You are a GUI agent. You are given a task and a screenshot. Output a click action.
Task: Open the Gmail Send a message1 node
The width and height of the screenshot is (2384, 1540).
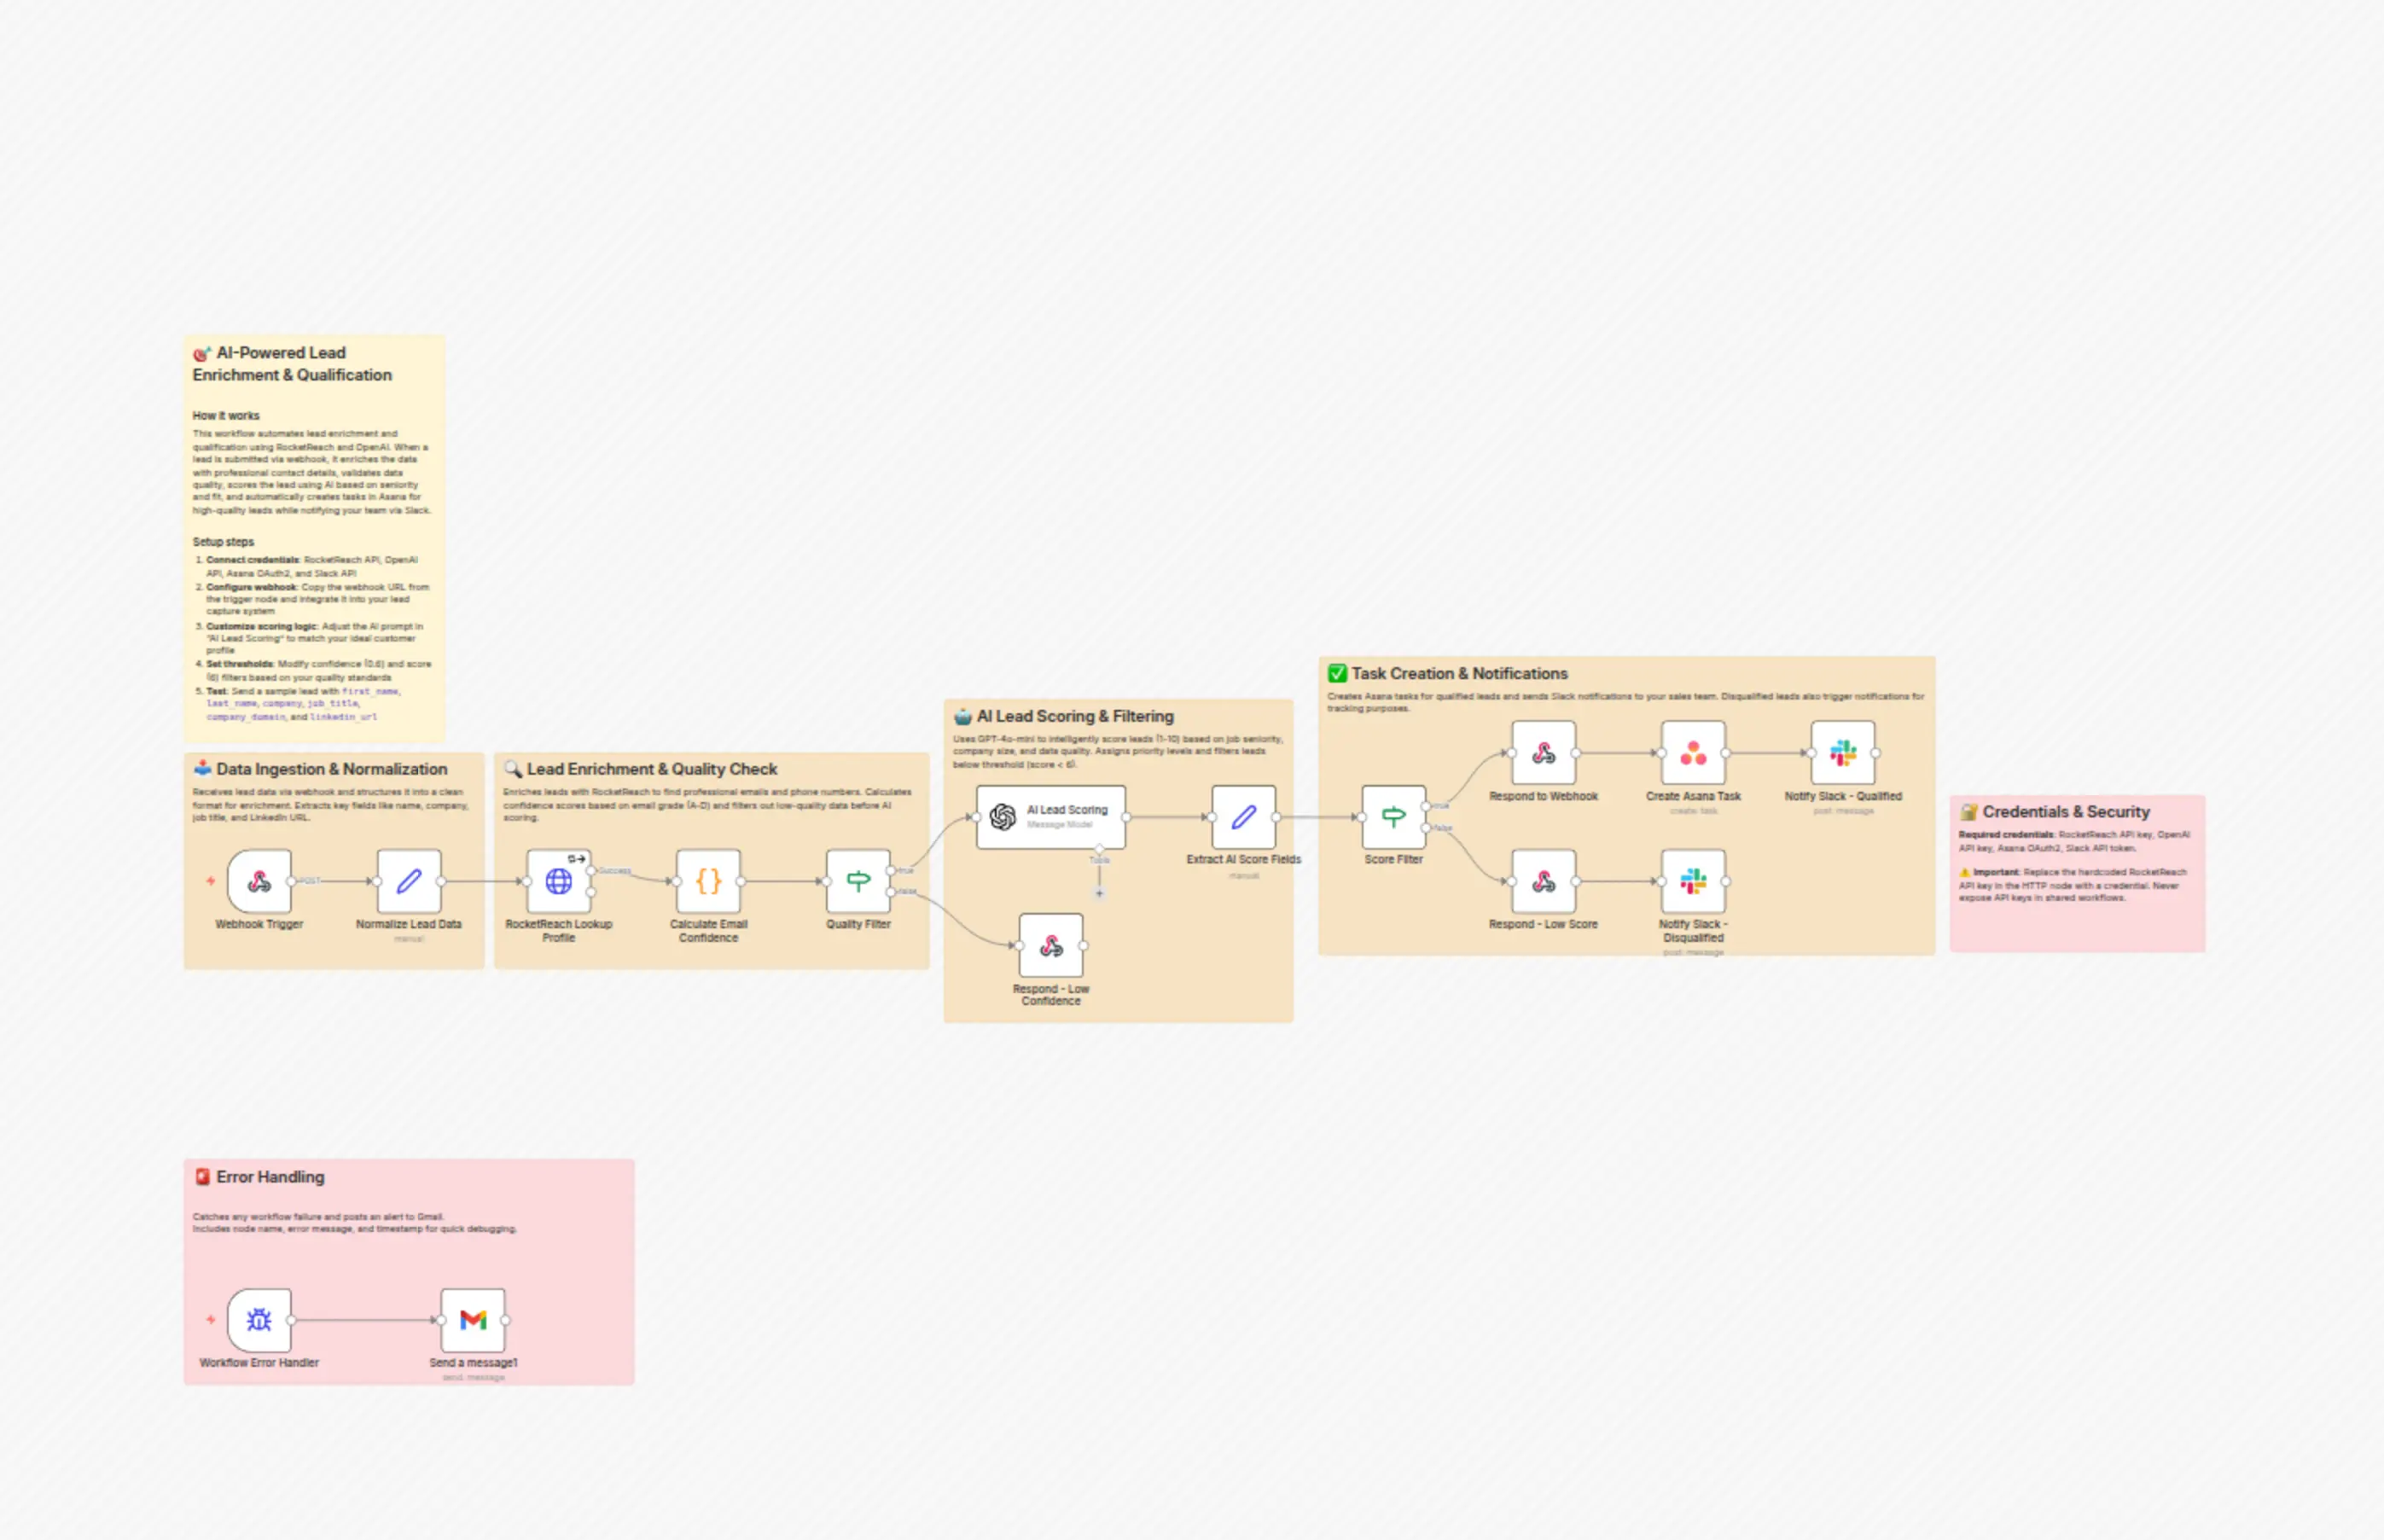(473, 1320)
